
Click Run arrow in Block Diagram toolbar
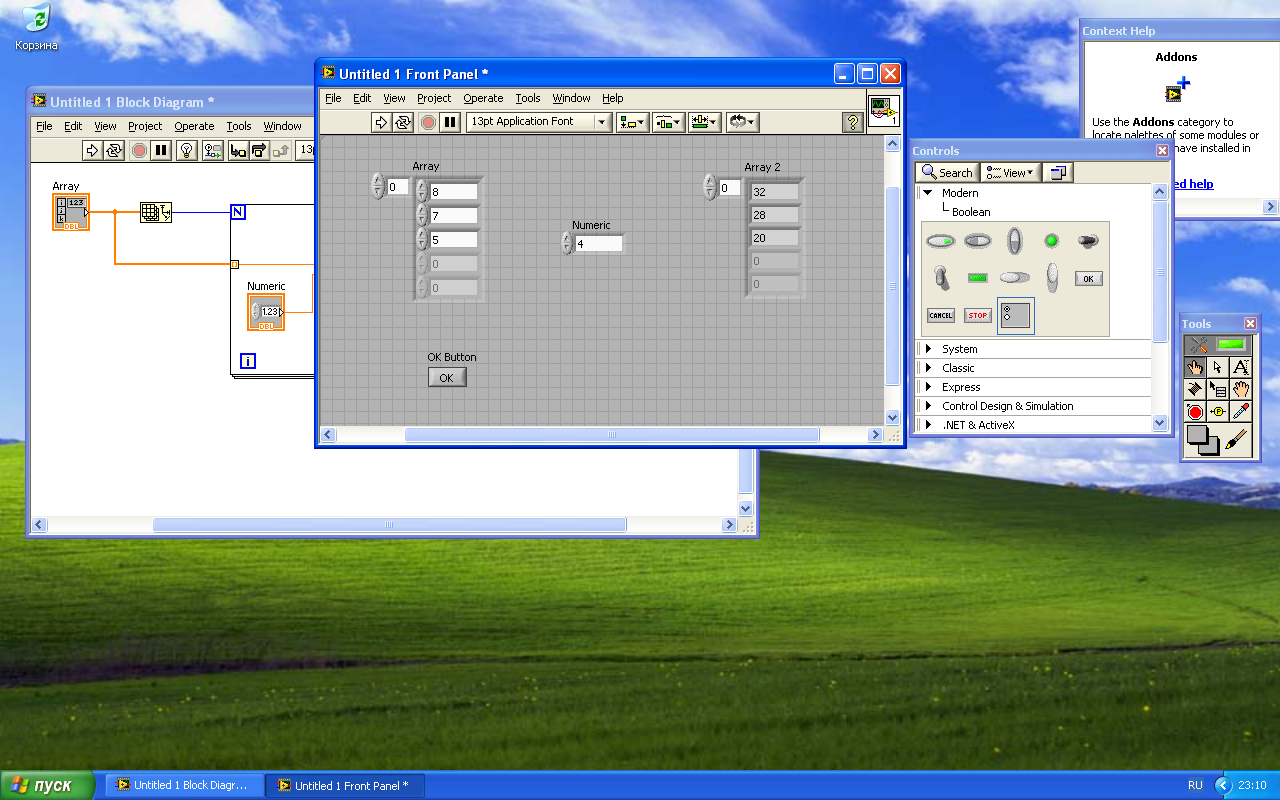(x=92, y=150)
